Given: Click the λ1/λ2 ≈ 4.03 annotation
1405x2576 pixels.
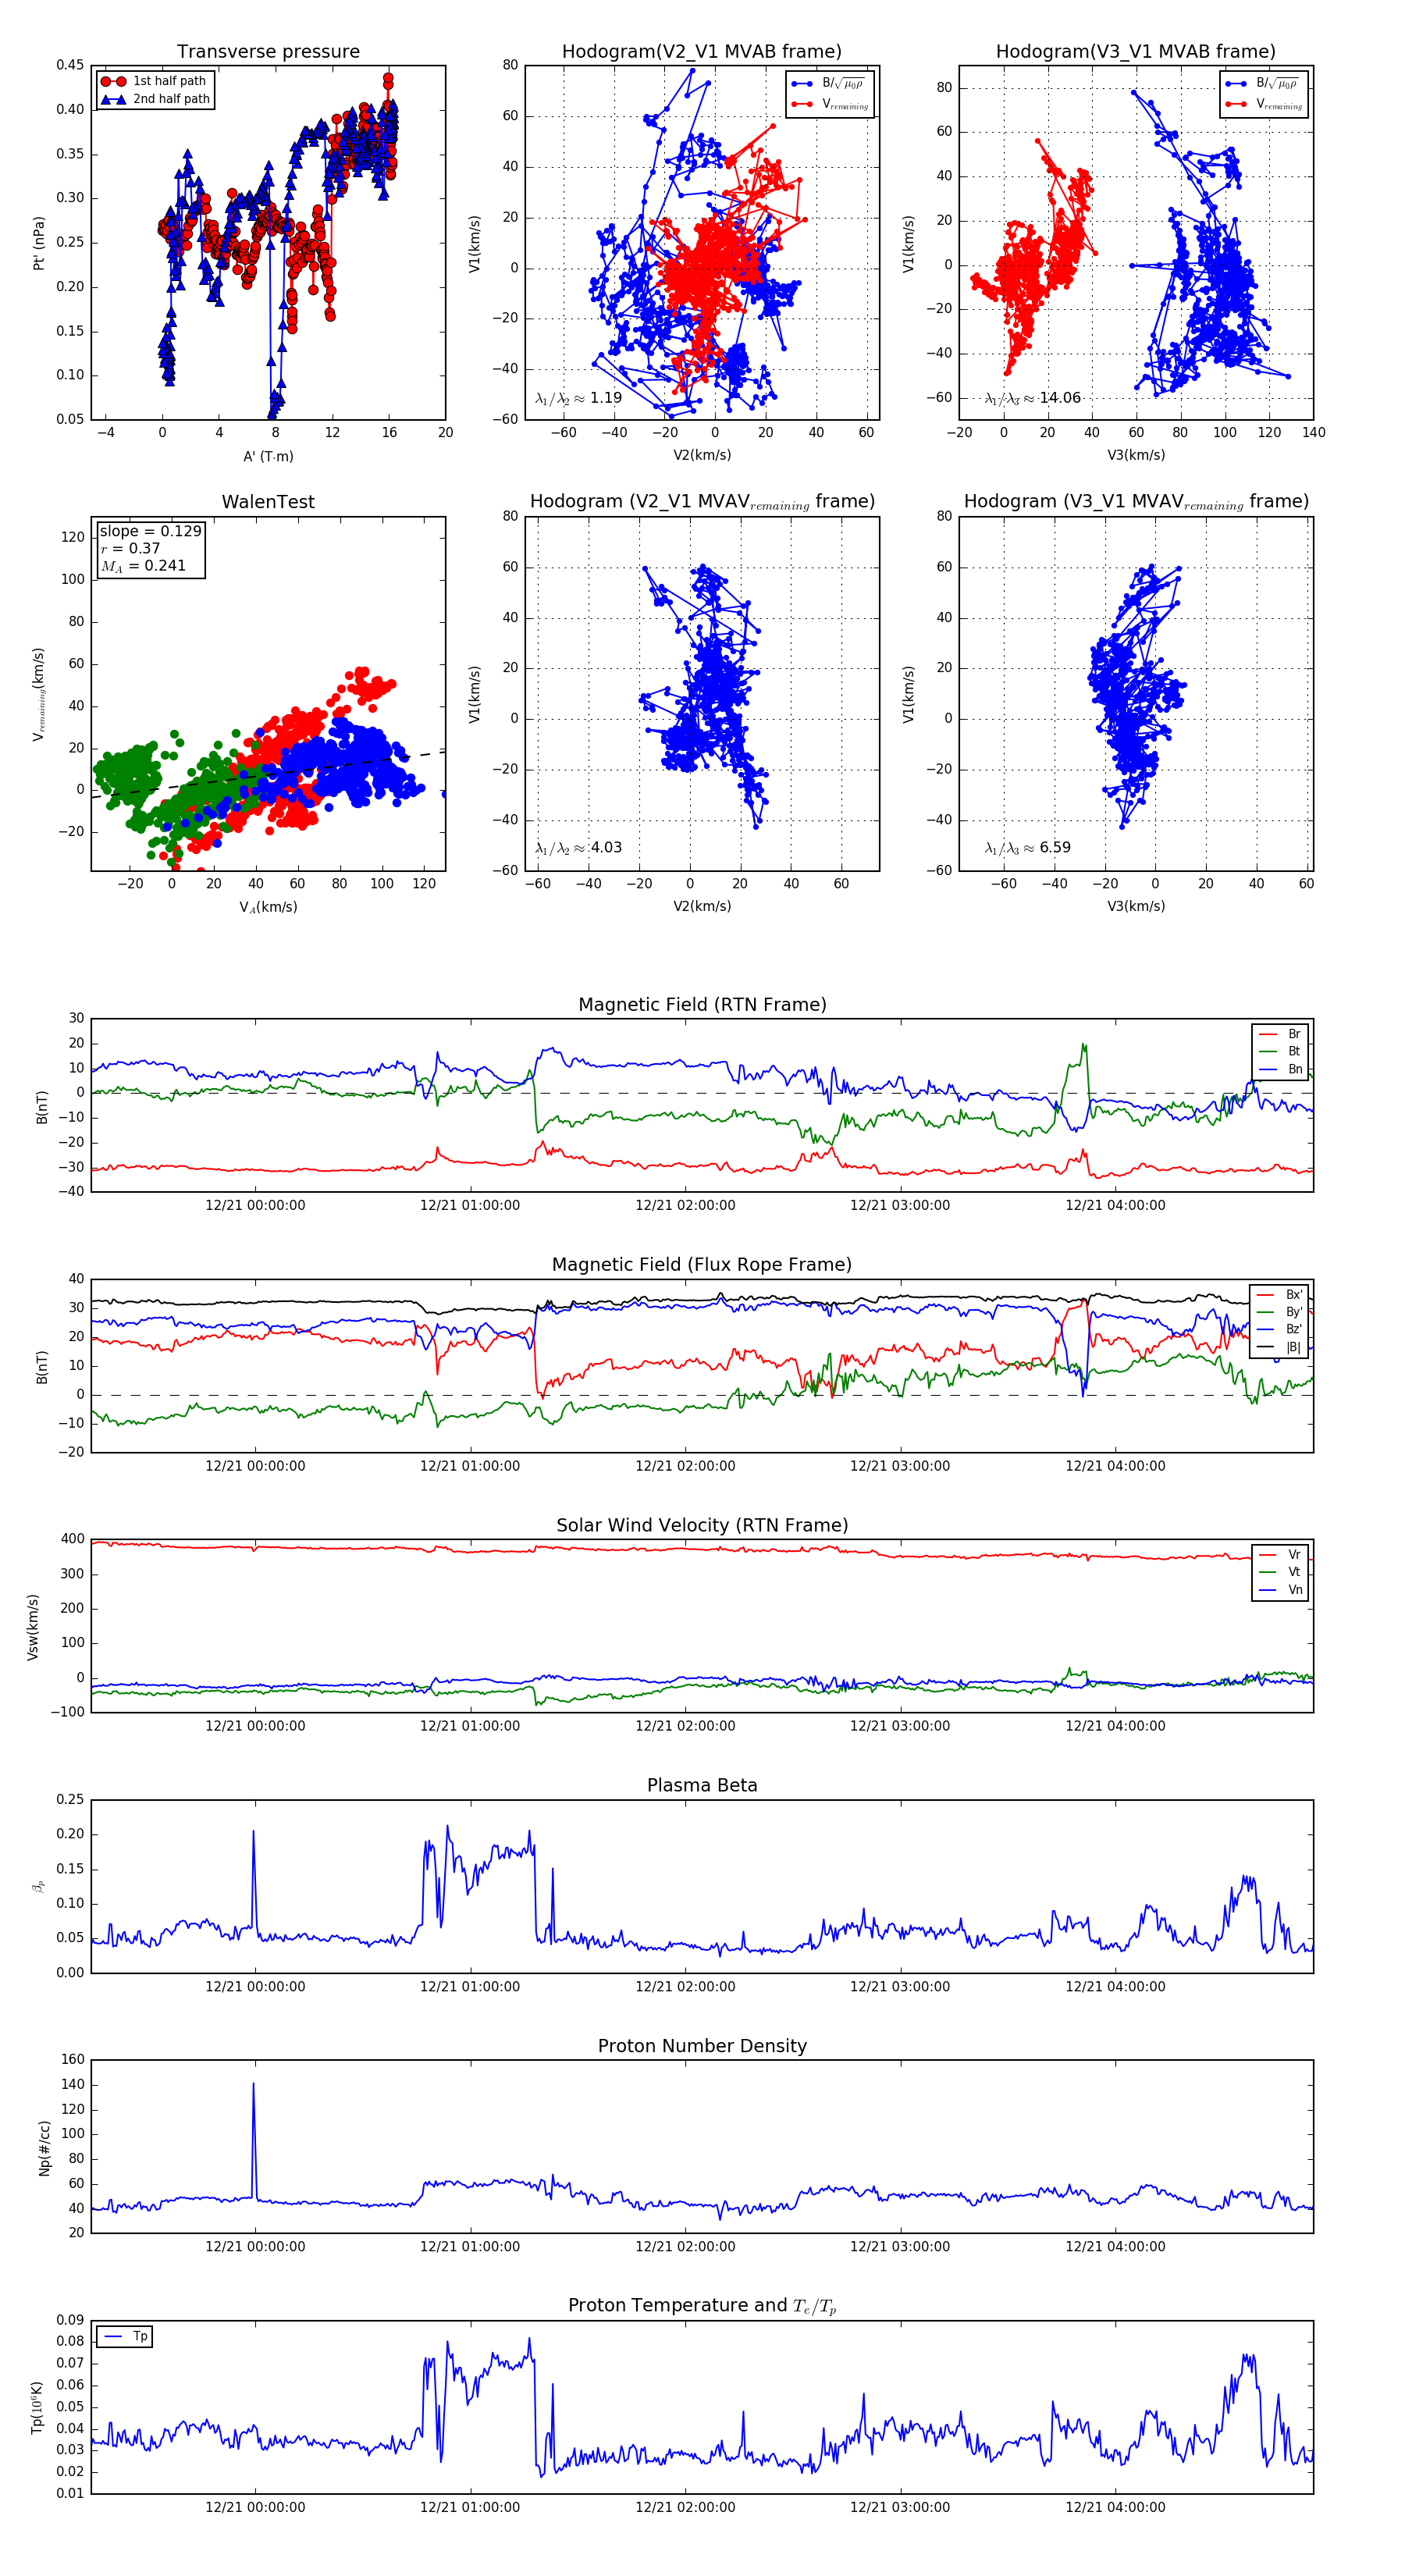Looking at the screenshot, I should [x=578, y=848].
